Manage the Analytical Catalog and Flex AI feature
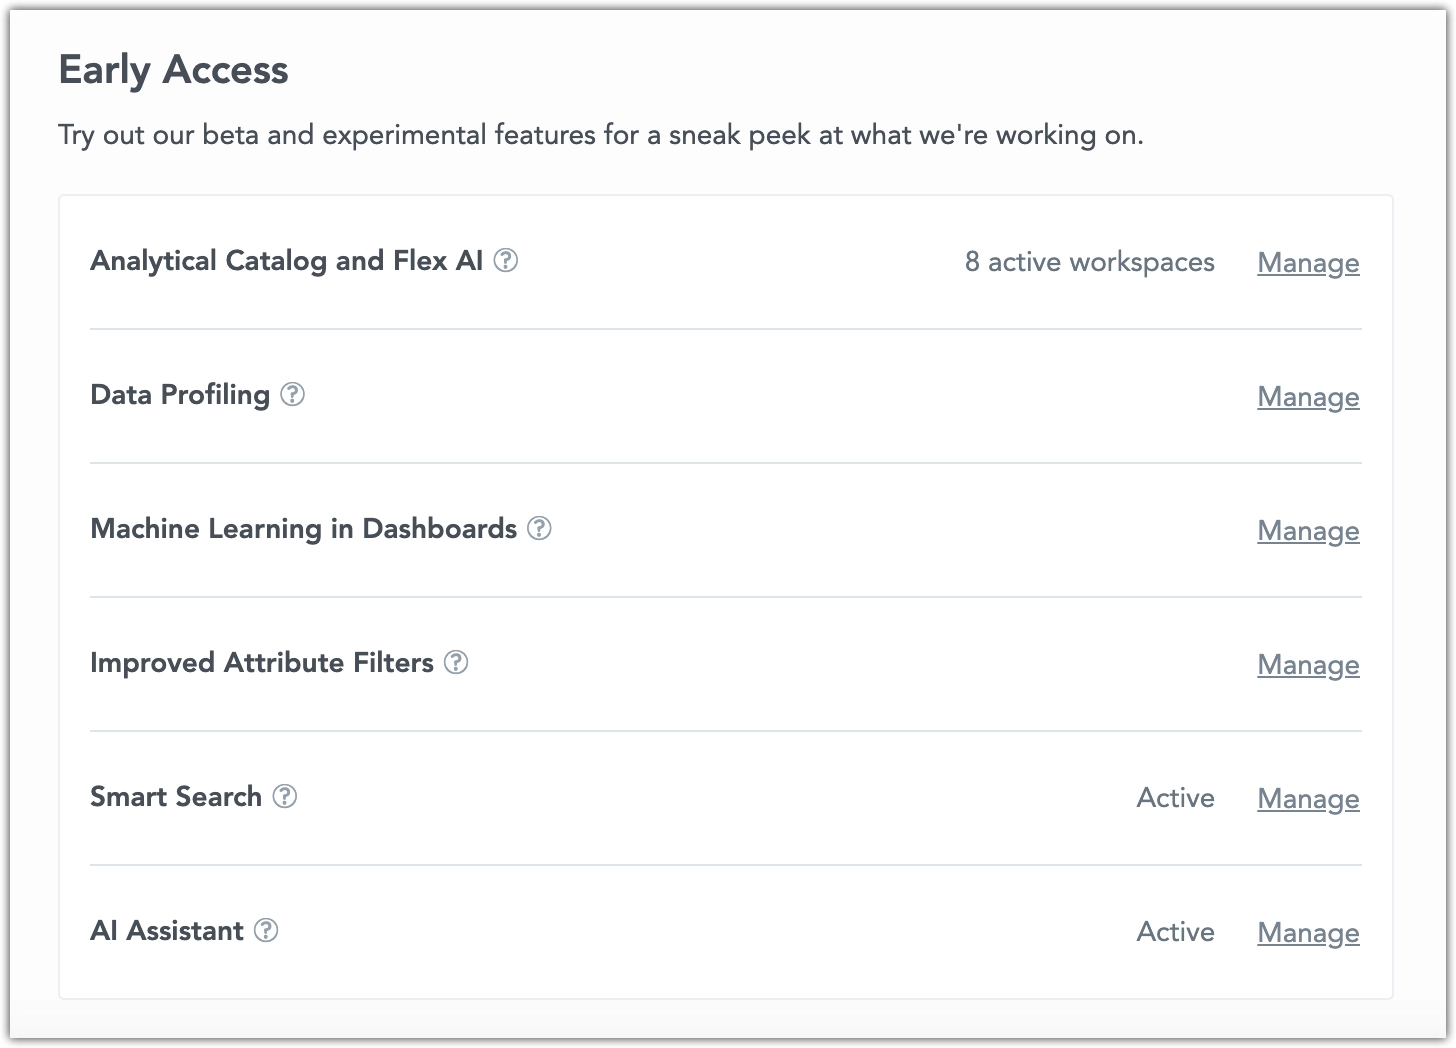This screenshot has width=1456, height=1048. click(x=1307, y=263)
